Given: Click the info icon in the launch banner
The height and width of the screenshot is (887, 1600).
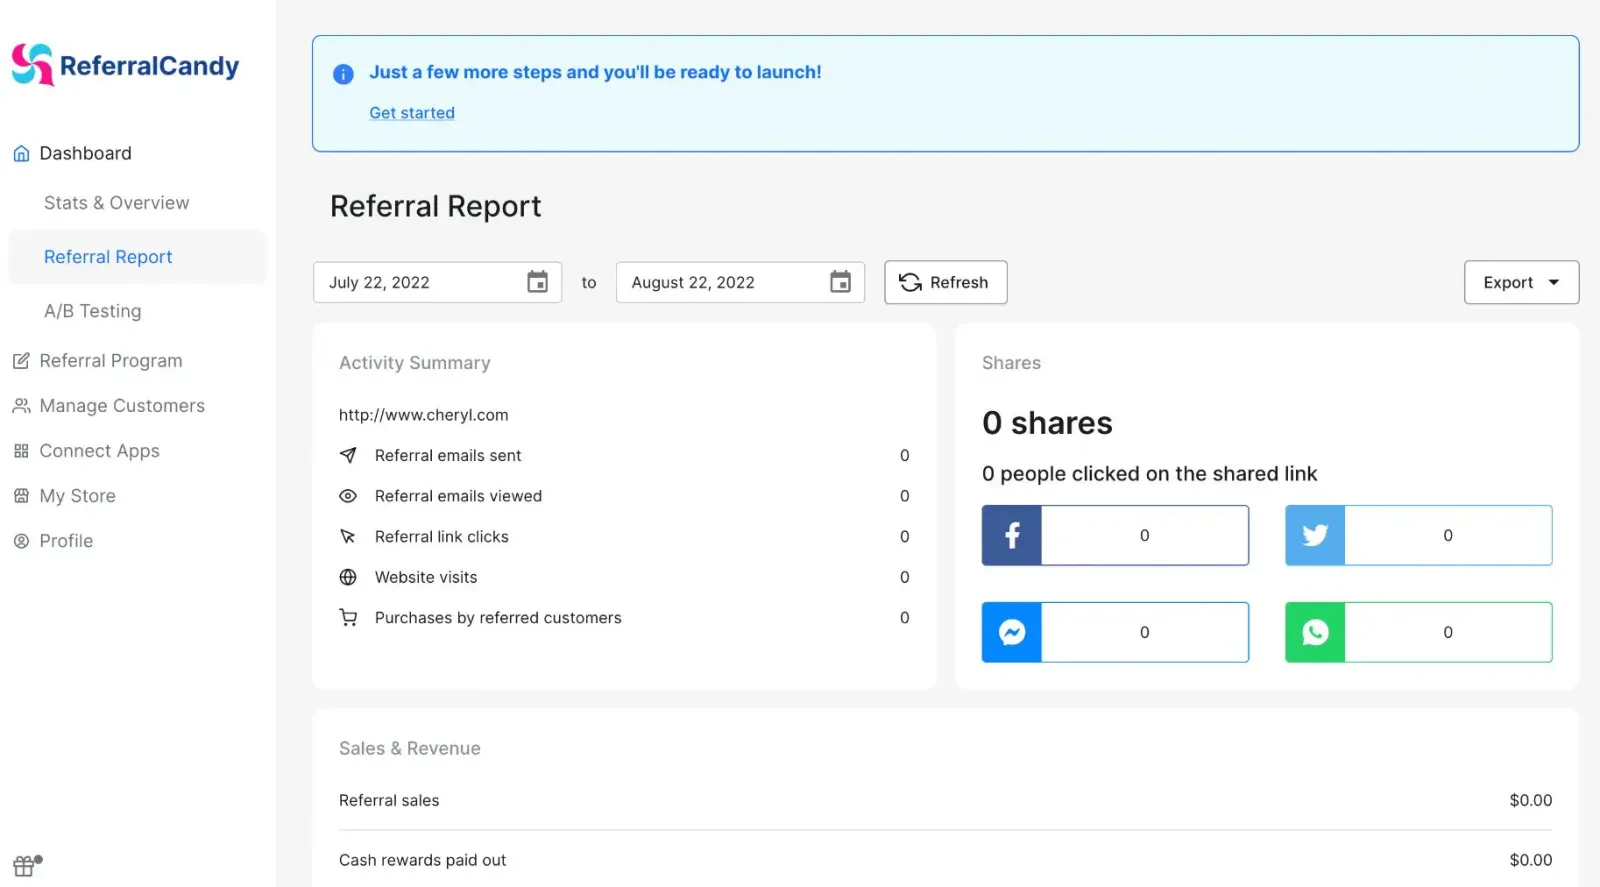Looking at the screenshot, I should (x=343, y=74).
